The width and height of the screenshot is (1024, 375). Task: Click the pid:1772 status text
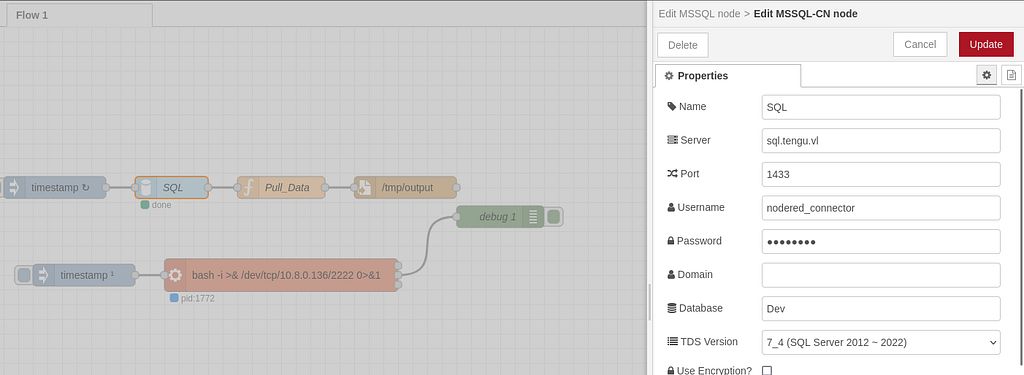click(x=197, y=299)
